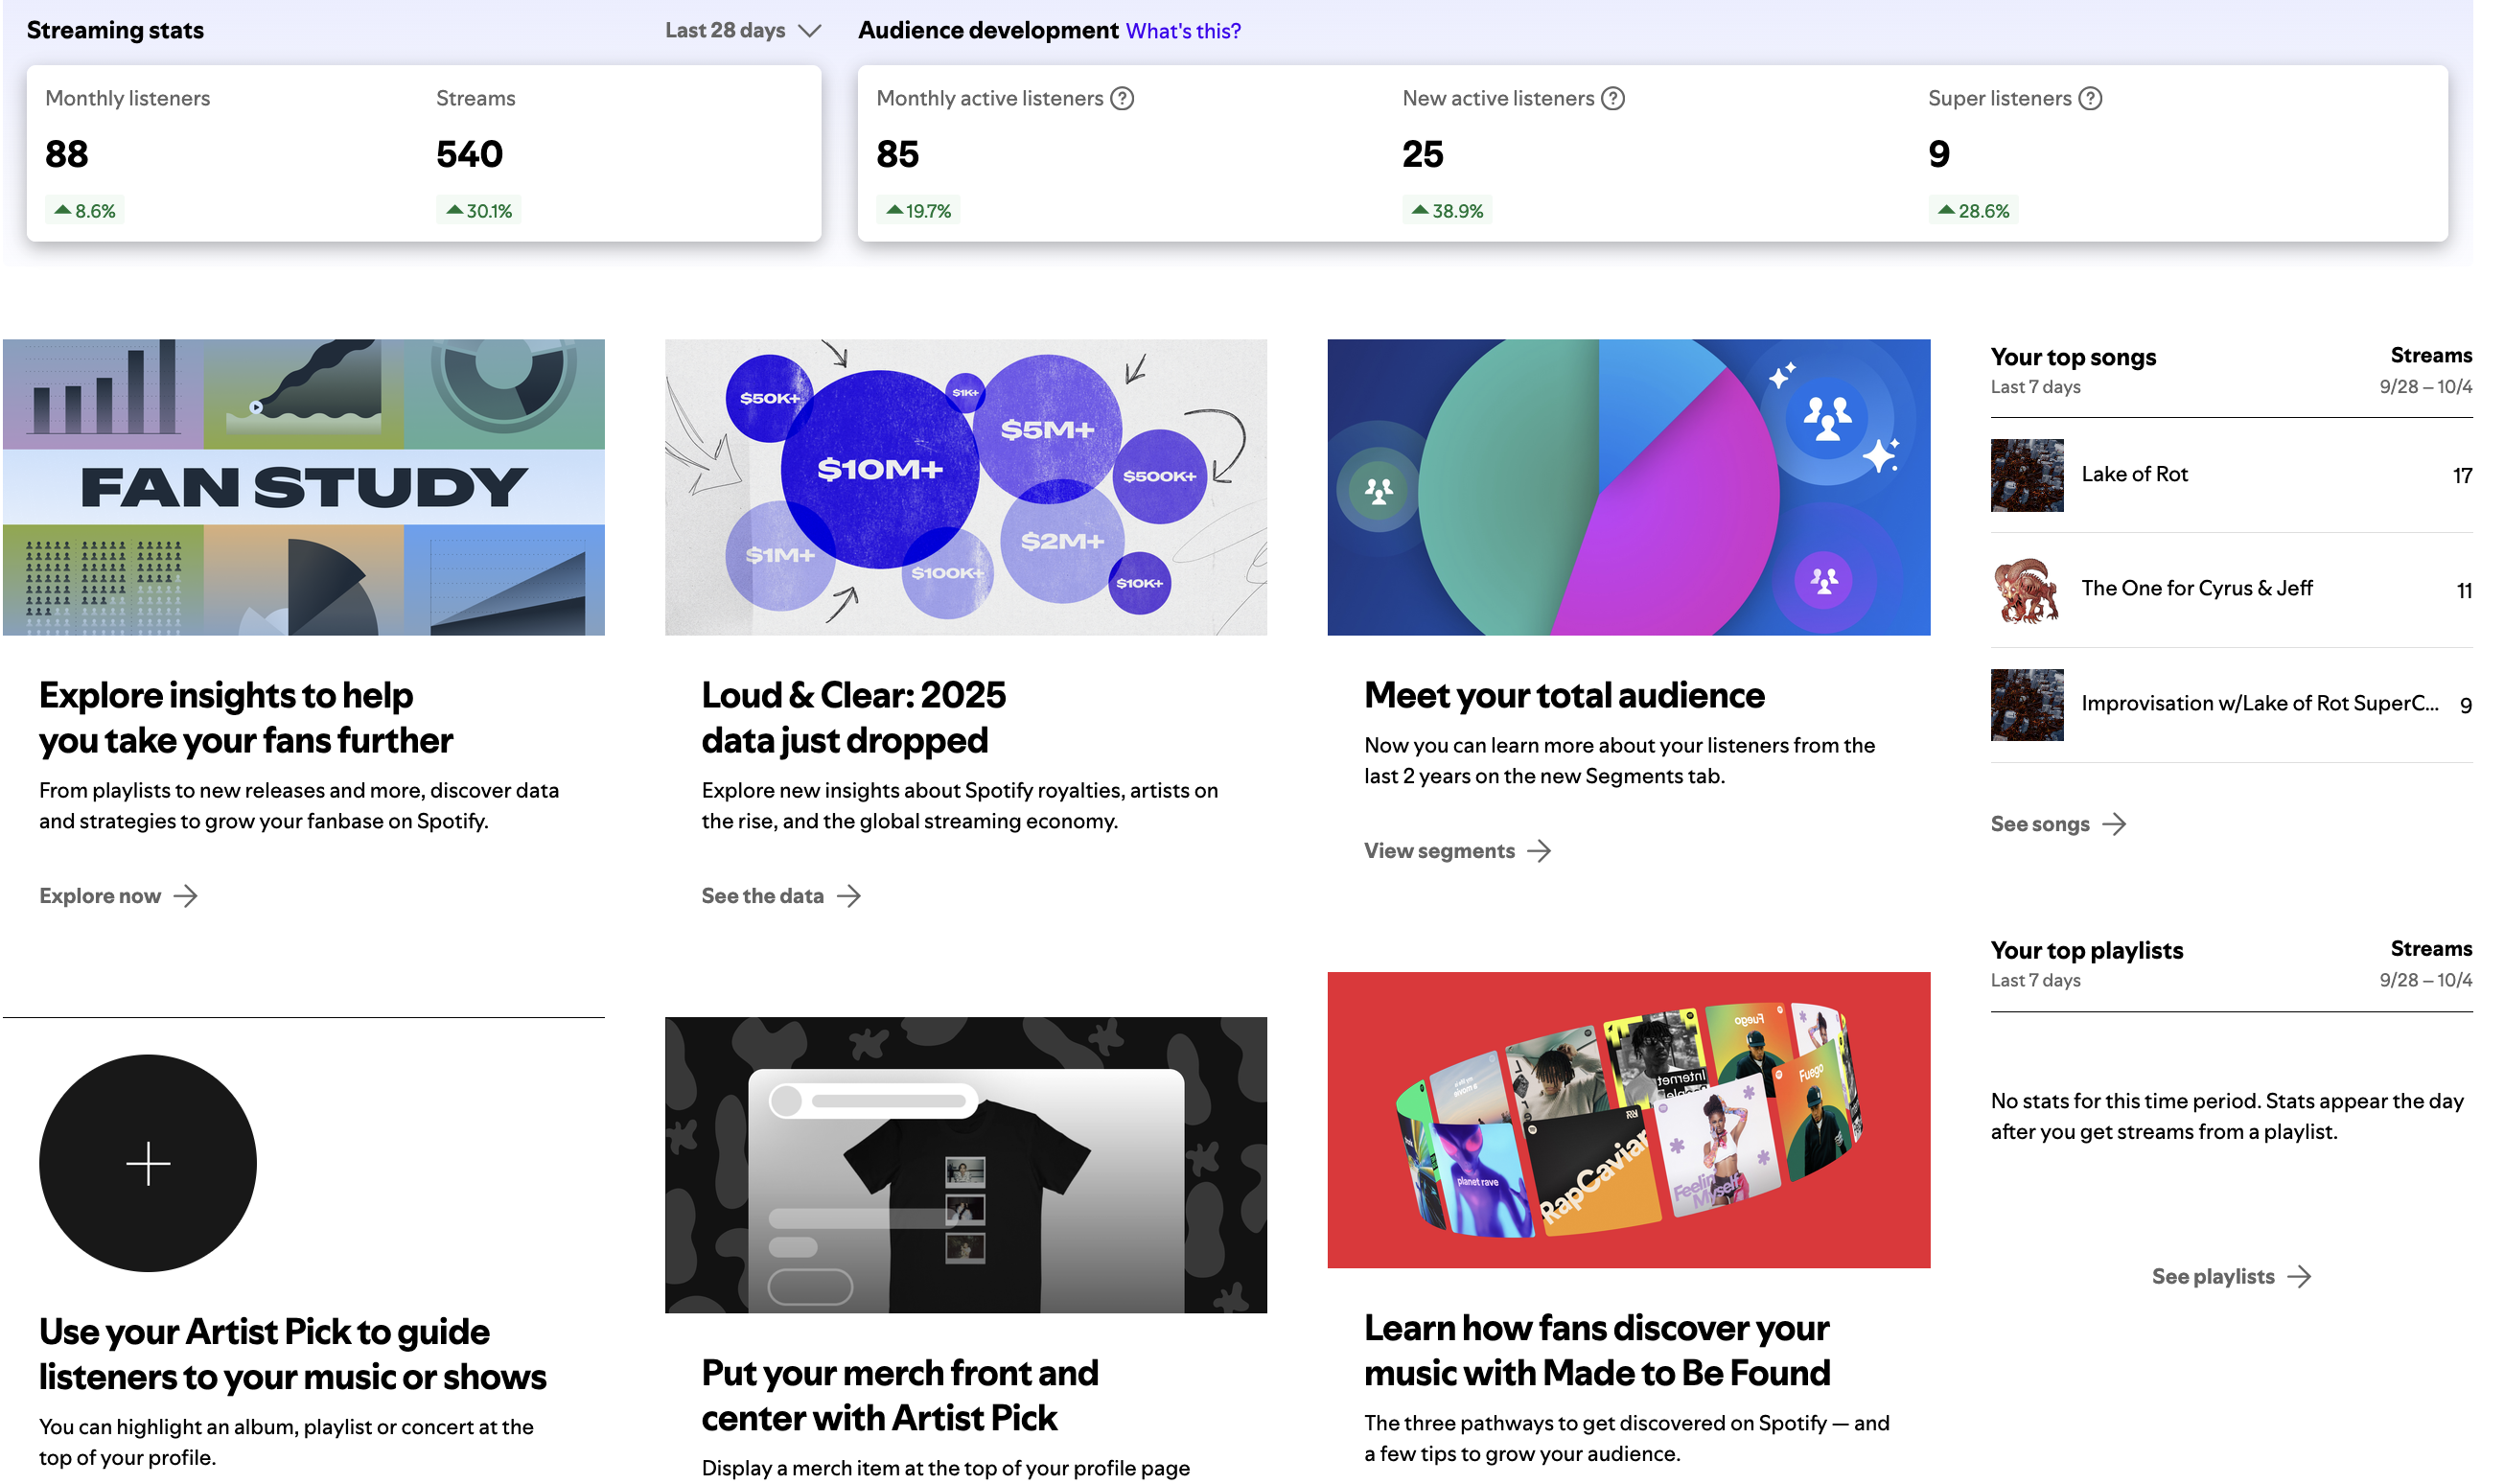Select the Lake of Rot song title
This screenshot has width=2504, height=1484.
pyautogui.click(x=2135, y=474)
